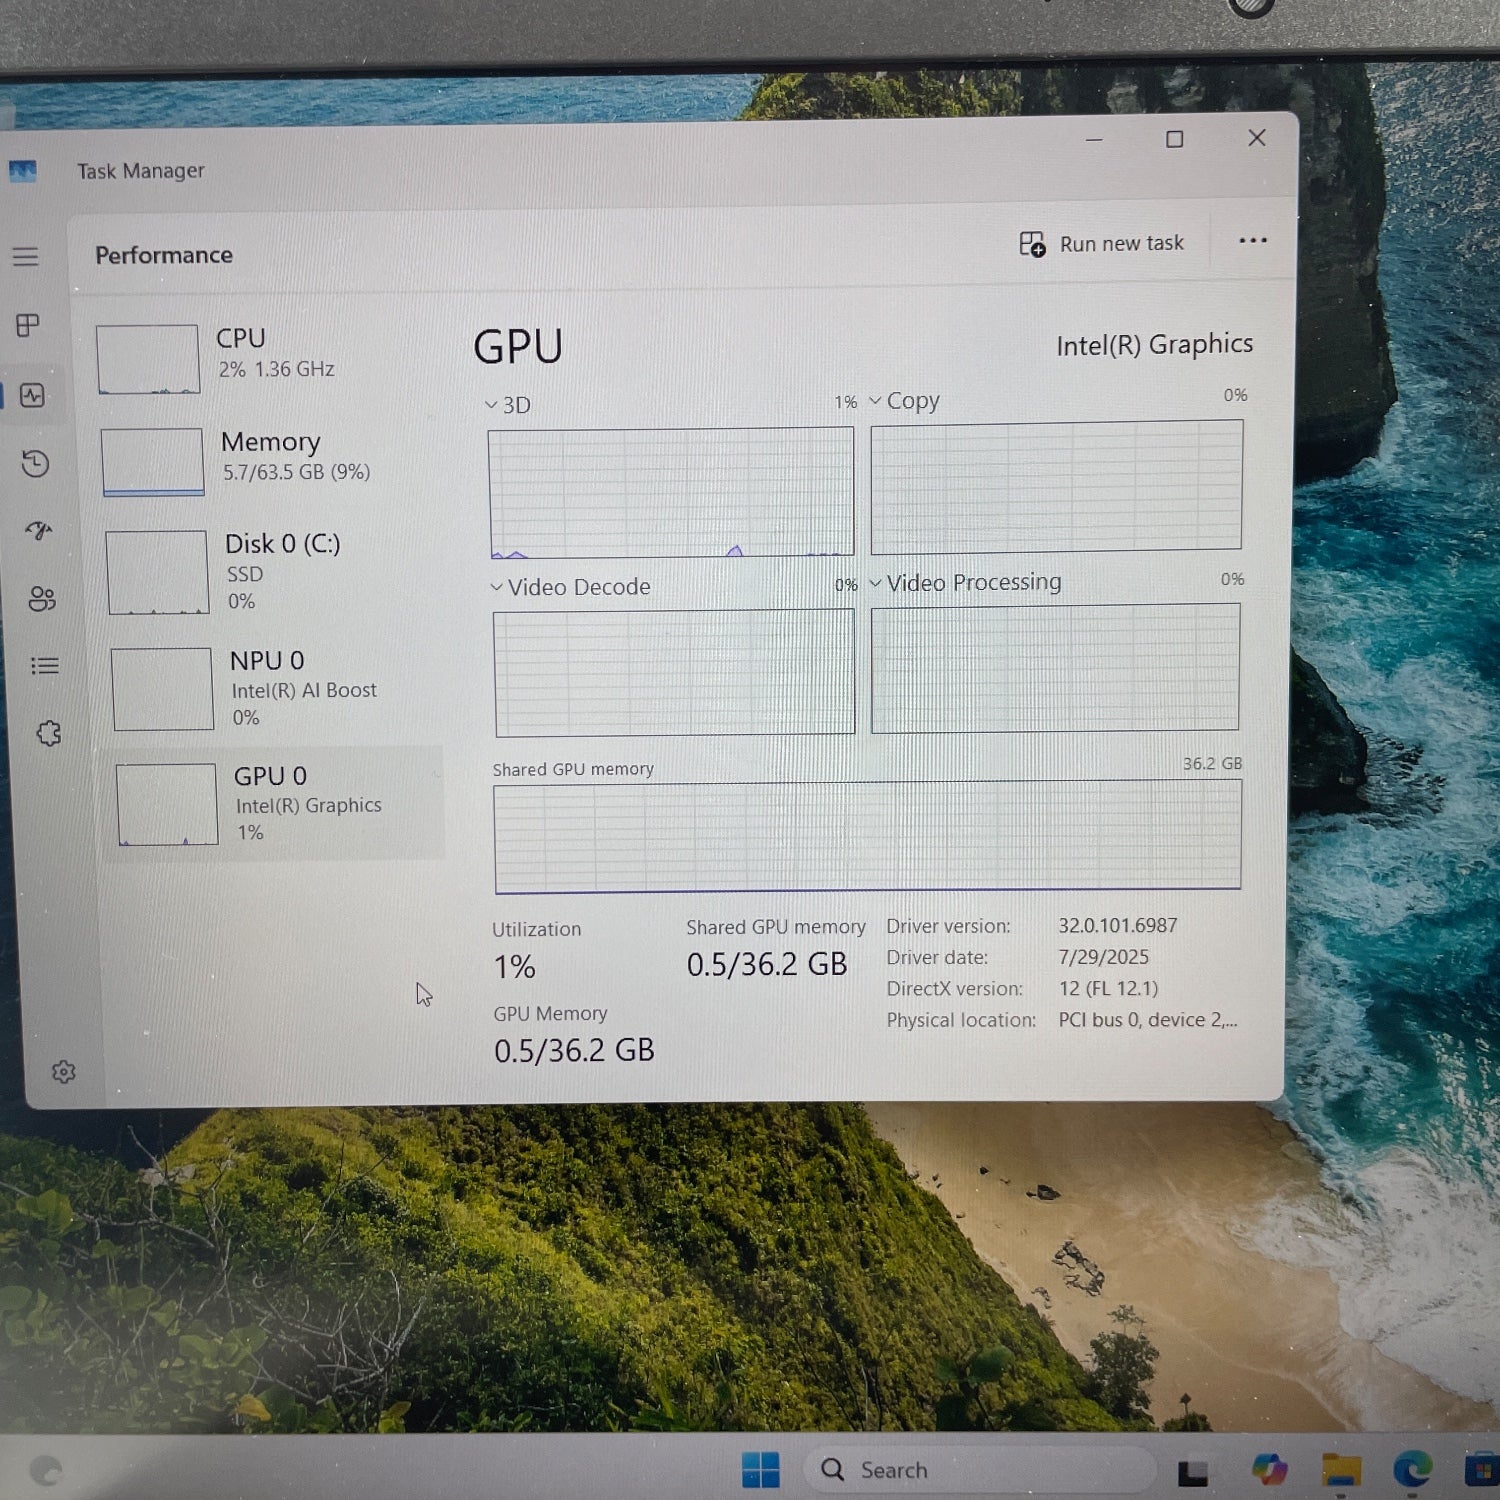
Task: Open the Copy engine graph dropdown
Action: point(904,401)
